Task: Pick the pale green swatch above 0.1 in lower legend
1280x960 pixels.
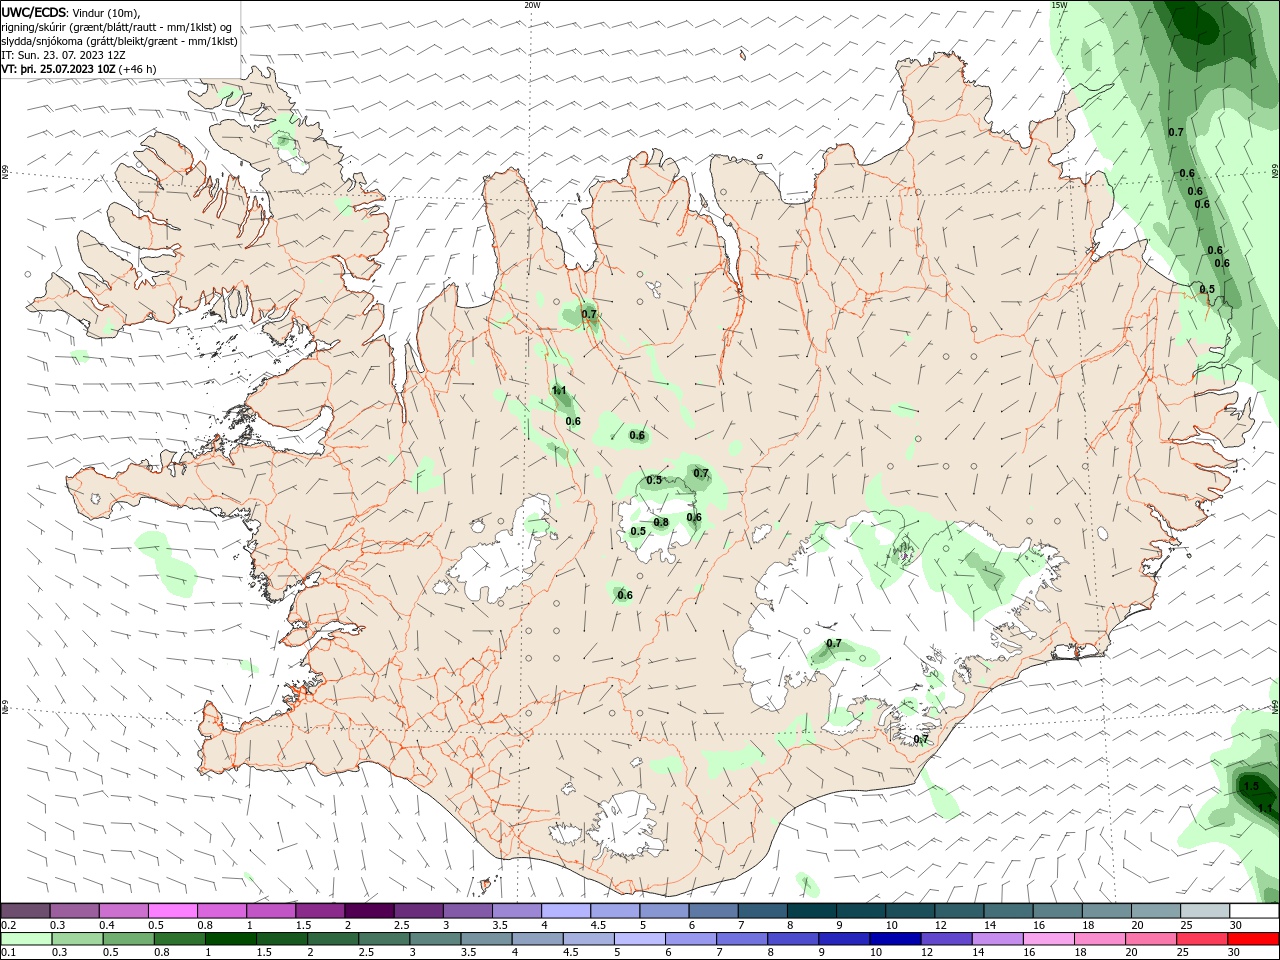Action: tap(26, 939)
